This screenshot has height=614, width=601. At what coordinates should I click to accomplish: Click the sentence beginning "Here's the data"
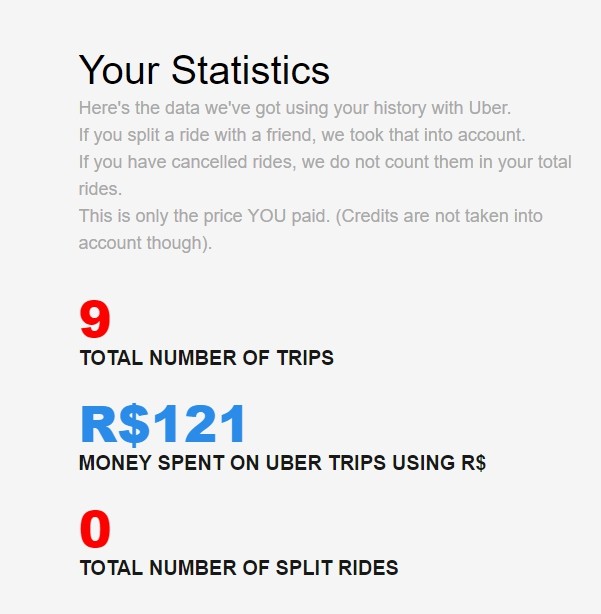pos(295,108)
